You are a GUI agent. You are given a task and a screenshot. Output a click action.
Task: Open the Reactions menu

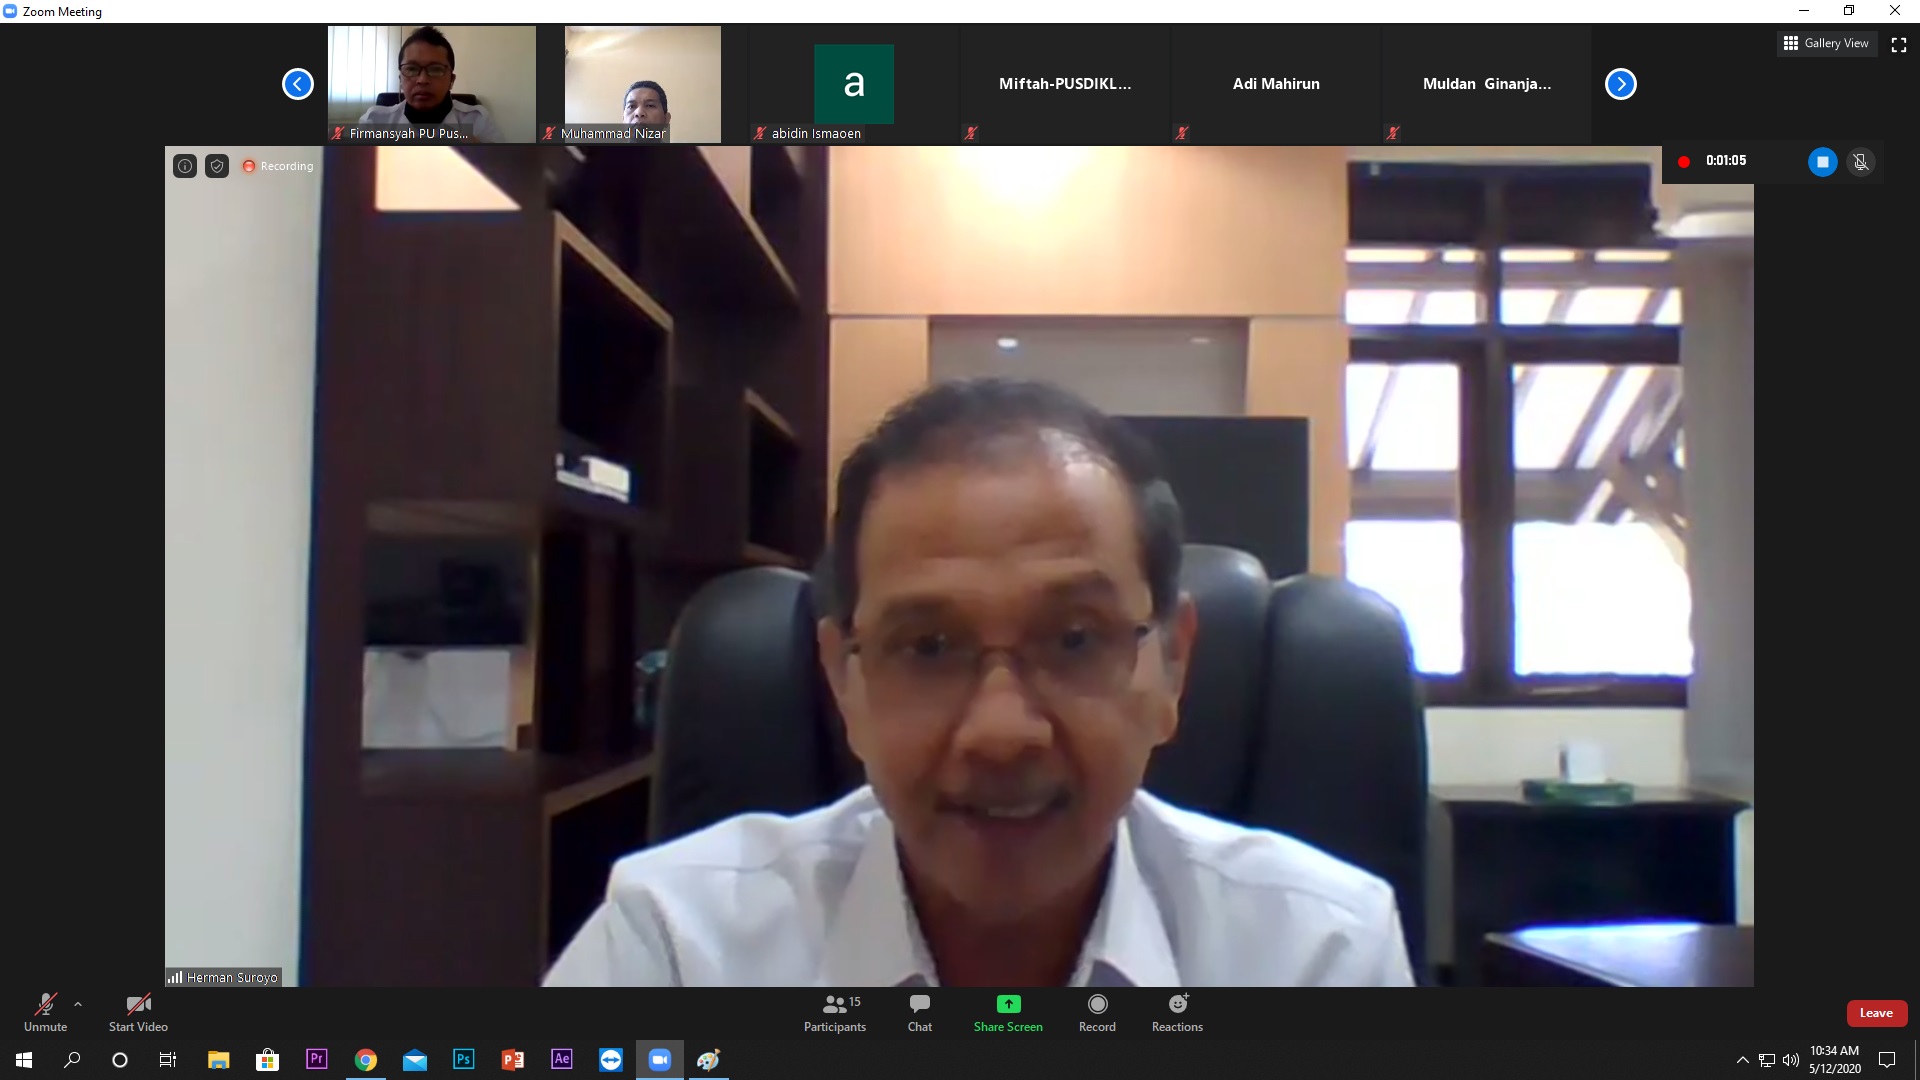click(x=1177, y=1012)
